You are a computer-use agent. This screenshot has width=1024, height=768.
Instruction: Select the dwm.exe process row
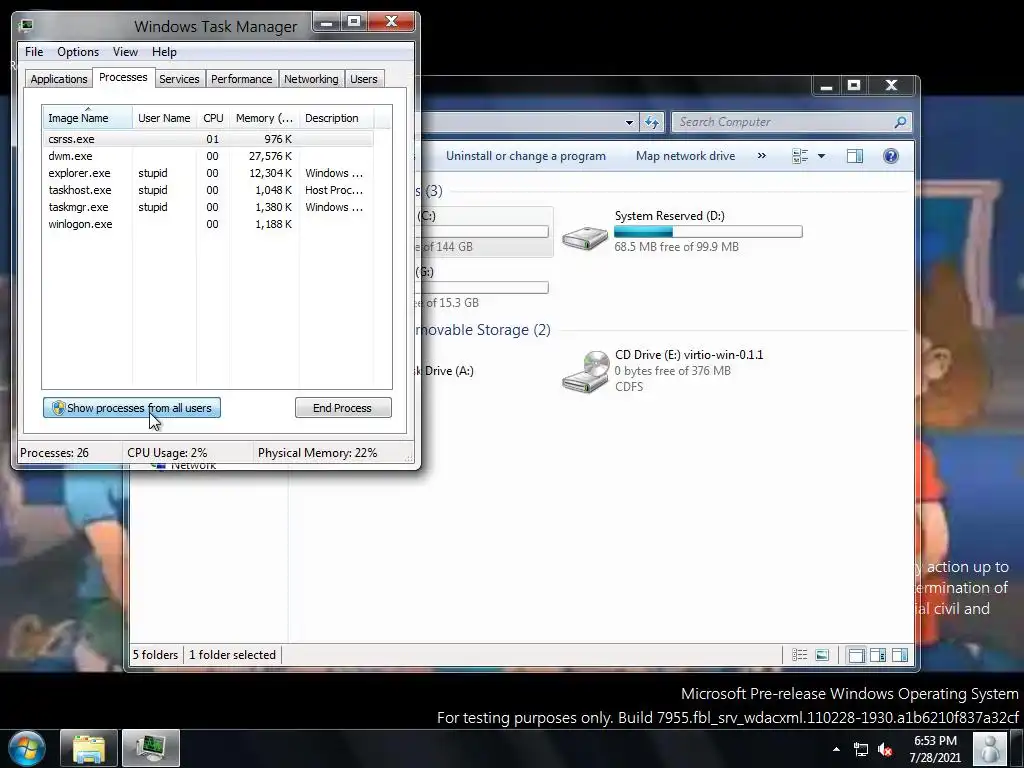click(x=208, y=155)
